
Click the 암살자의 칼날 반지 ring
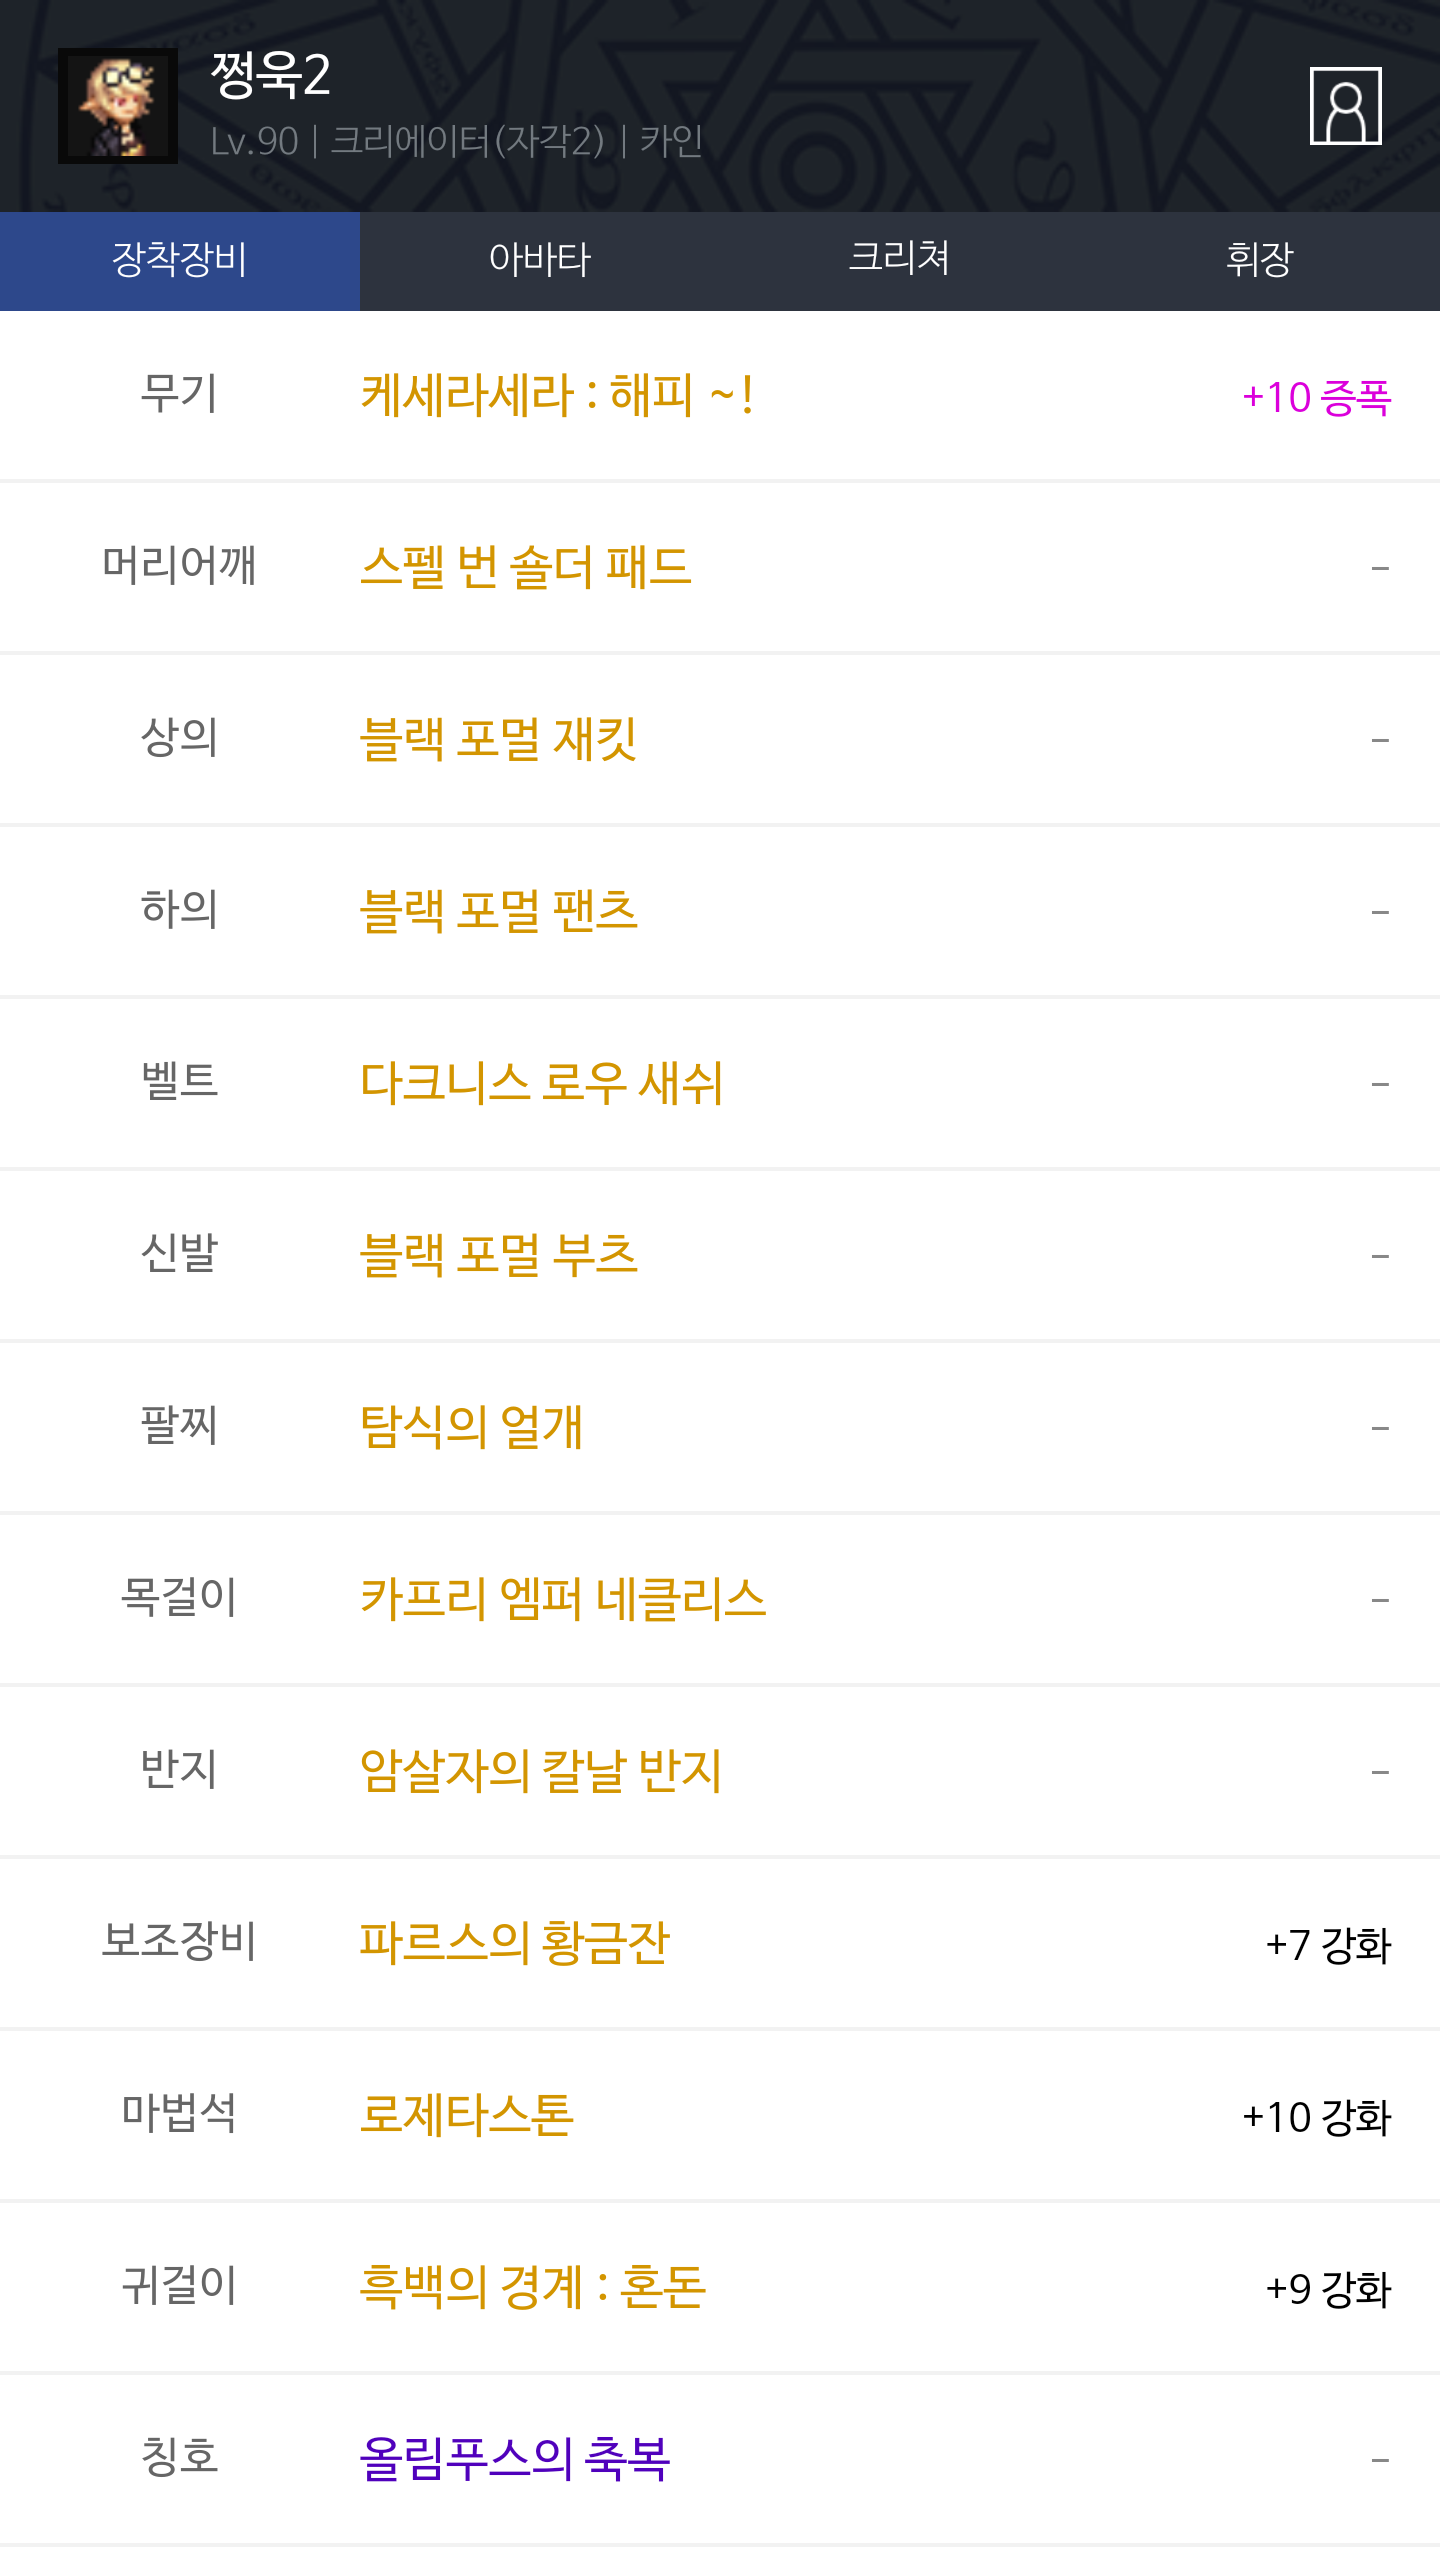pos(540,1771)
